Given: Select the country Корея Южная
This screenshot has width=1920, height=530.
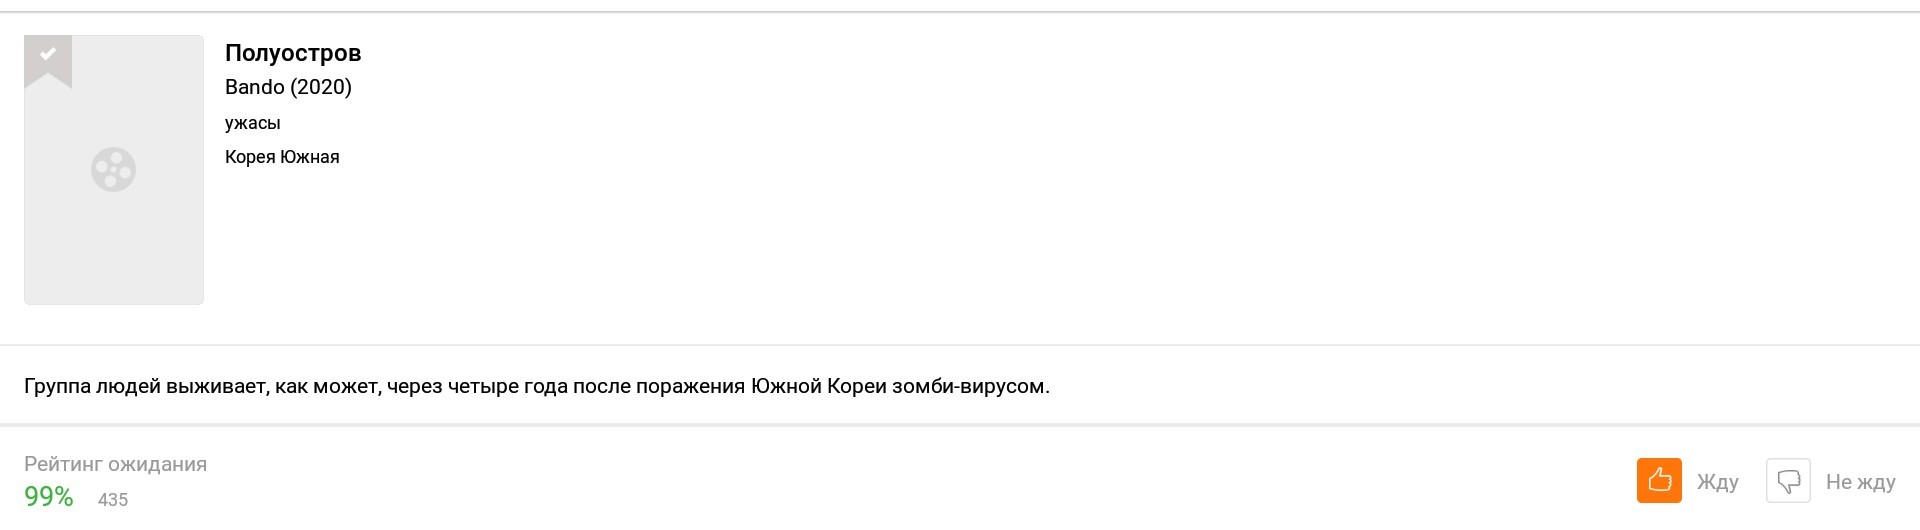Looking at the screenshot, I should tap(282, 157).
